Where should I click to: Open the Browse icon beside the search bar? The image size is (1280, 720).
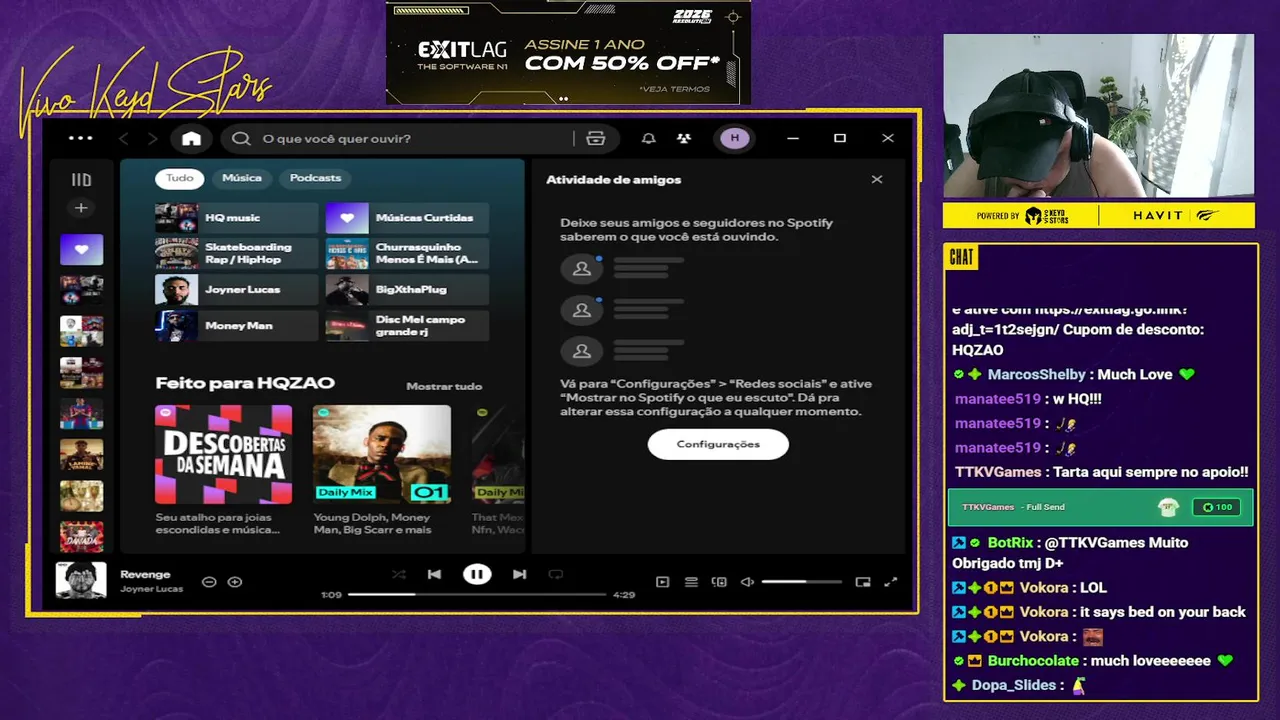pos(596,139)
